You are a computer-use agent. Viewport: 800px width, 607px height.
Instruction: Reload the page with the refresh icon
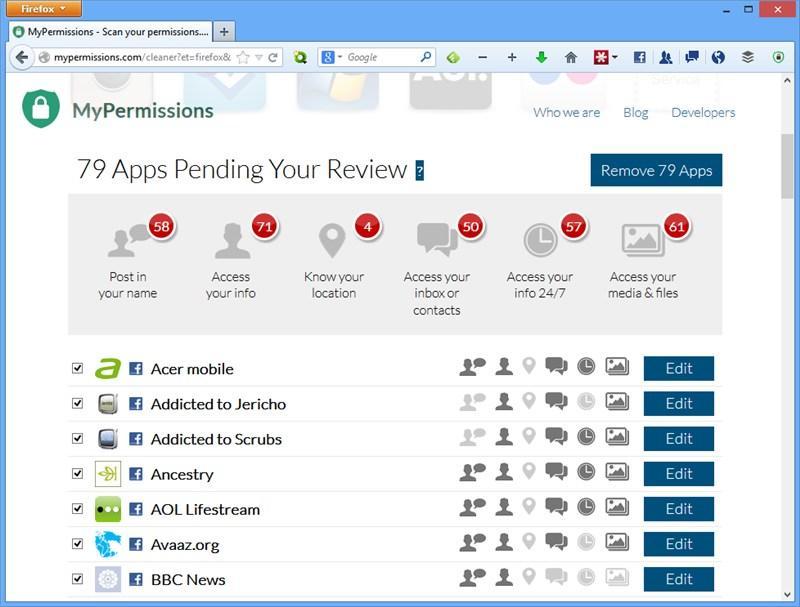tap(273, 58)
